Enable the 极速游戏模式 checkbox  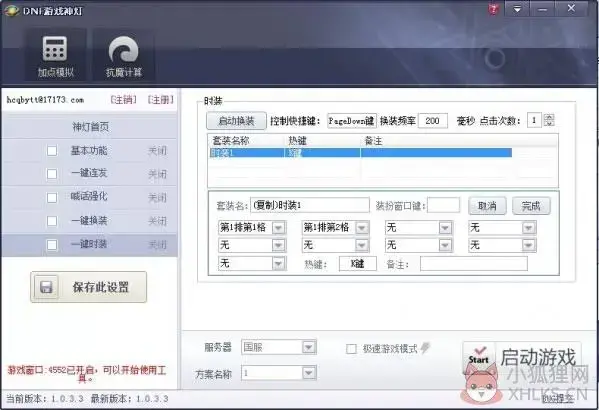coord(351,348)
